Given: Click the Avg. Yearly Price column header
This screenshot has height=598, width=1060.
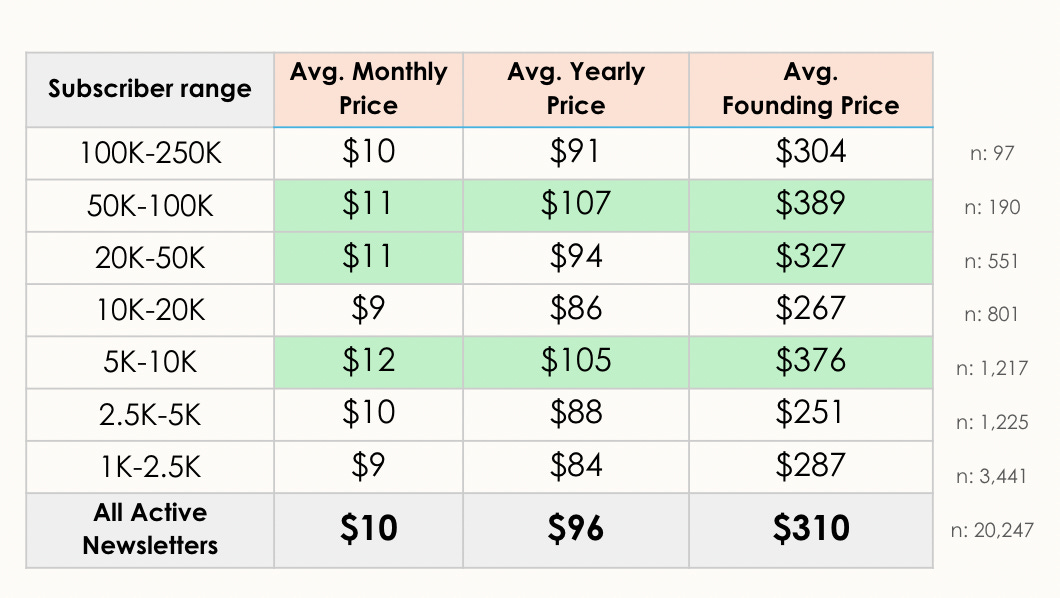Looking at the screenshot, I should point(576,89).
